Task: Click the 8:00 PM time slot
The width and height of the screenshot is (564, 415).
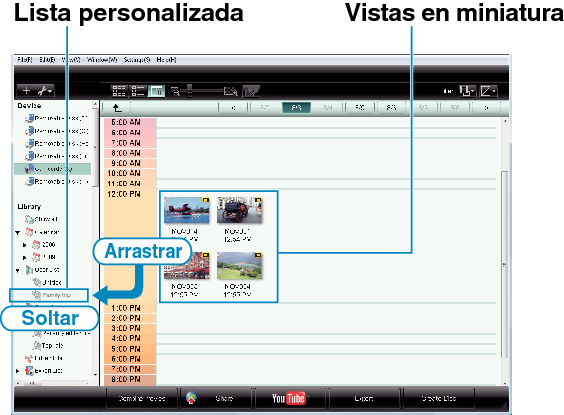Action: click(130, 379)
